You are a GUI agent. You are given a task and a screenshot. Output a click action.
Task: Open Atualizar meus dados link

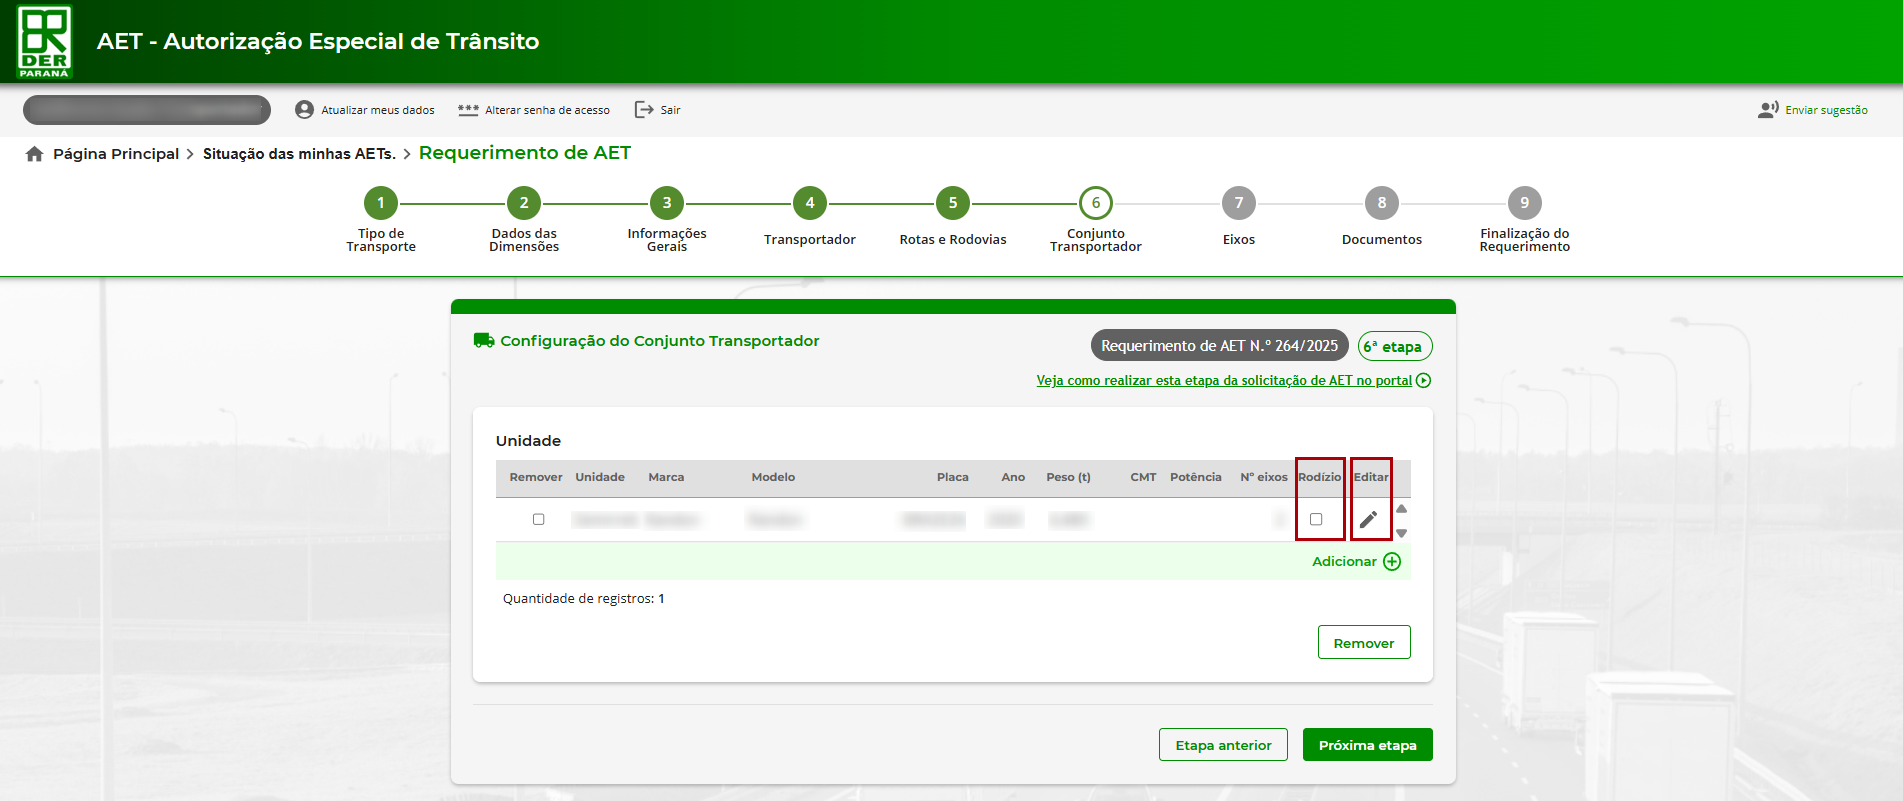coord(377,110)
